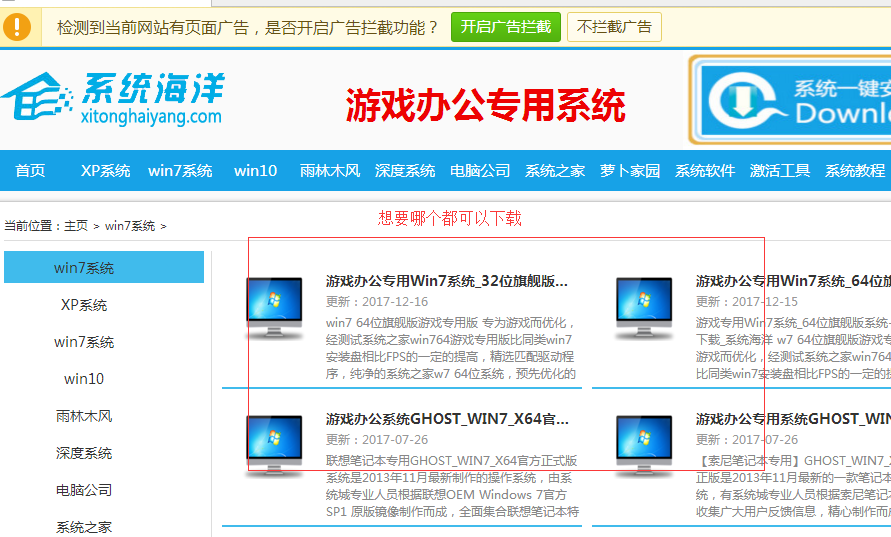Open title 游戏办公系统GHOST_WIN7_X64官
891x537 pixels.
click(447, 419)
